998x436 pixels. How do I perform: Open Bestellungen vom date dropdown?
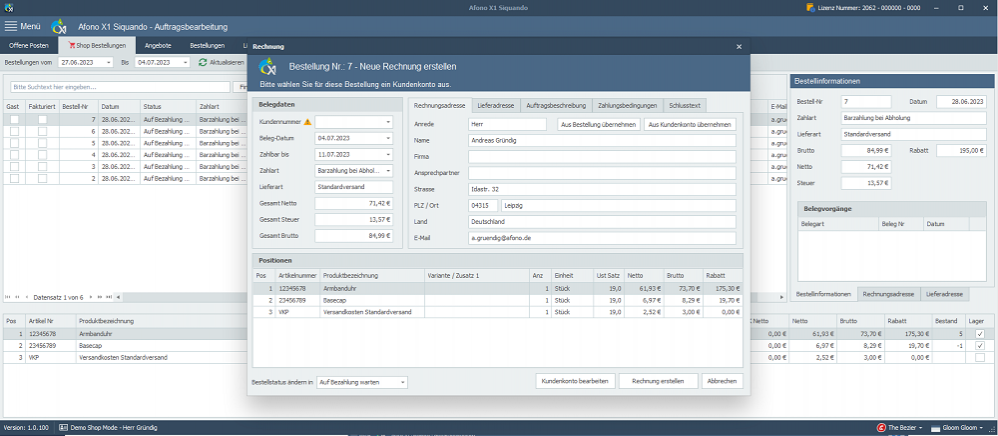coord(108,62)
